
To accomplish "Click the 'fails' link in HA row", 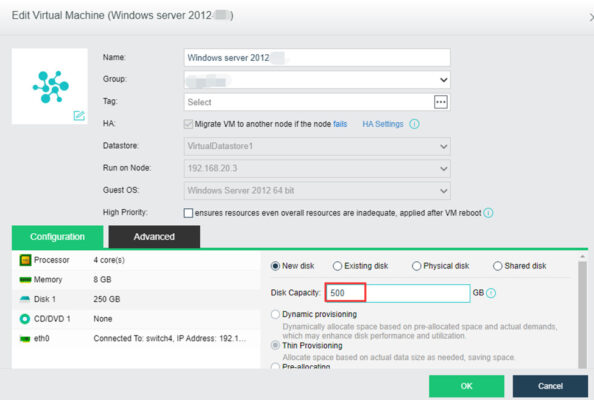I will tap(340, 124).
